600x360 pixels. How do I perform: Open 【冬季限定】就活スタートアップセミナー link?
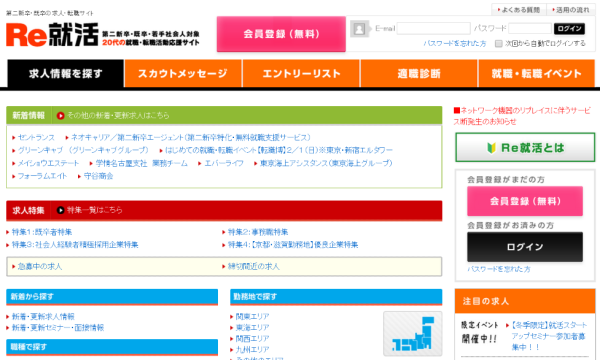pyautogui.click(x=549, y=336)
